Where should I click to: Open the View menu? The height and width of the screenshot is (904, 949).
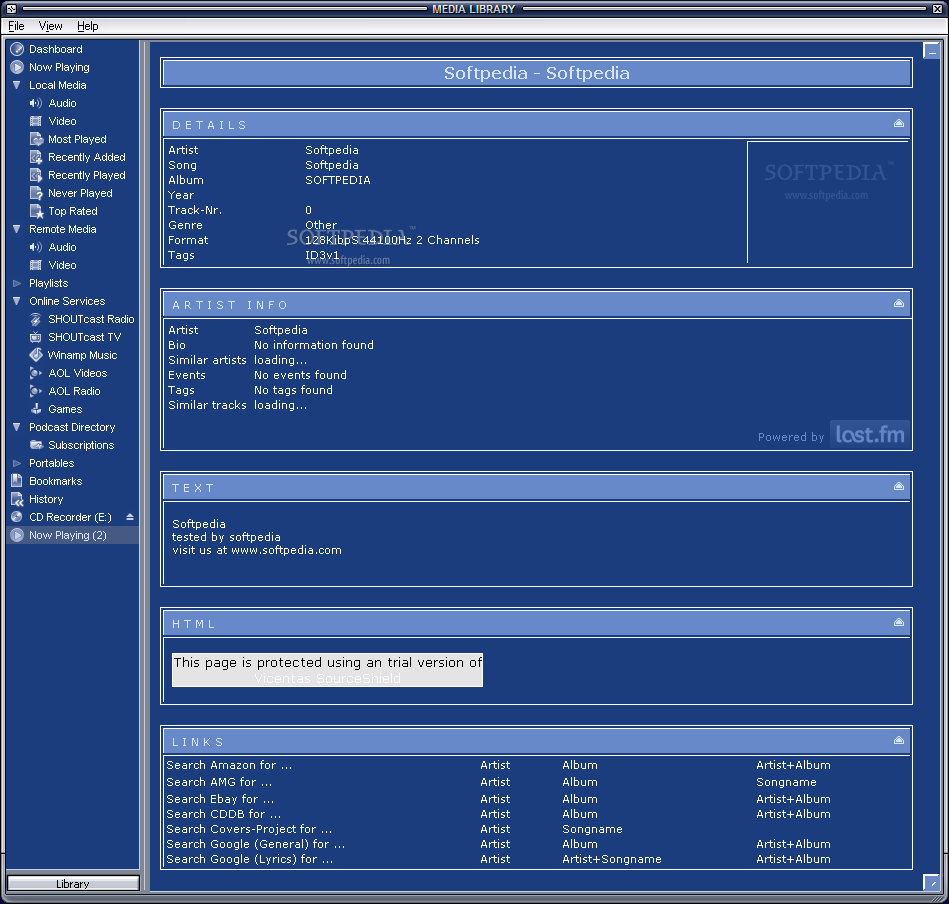tap(50, 26)
